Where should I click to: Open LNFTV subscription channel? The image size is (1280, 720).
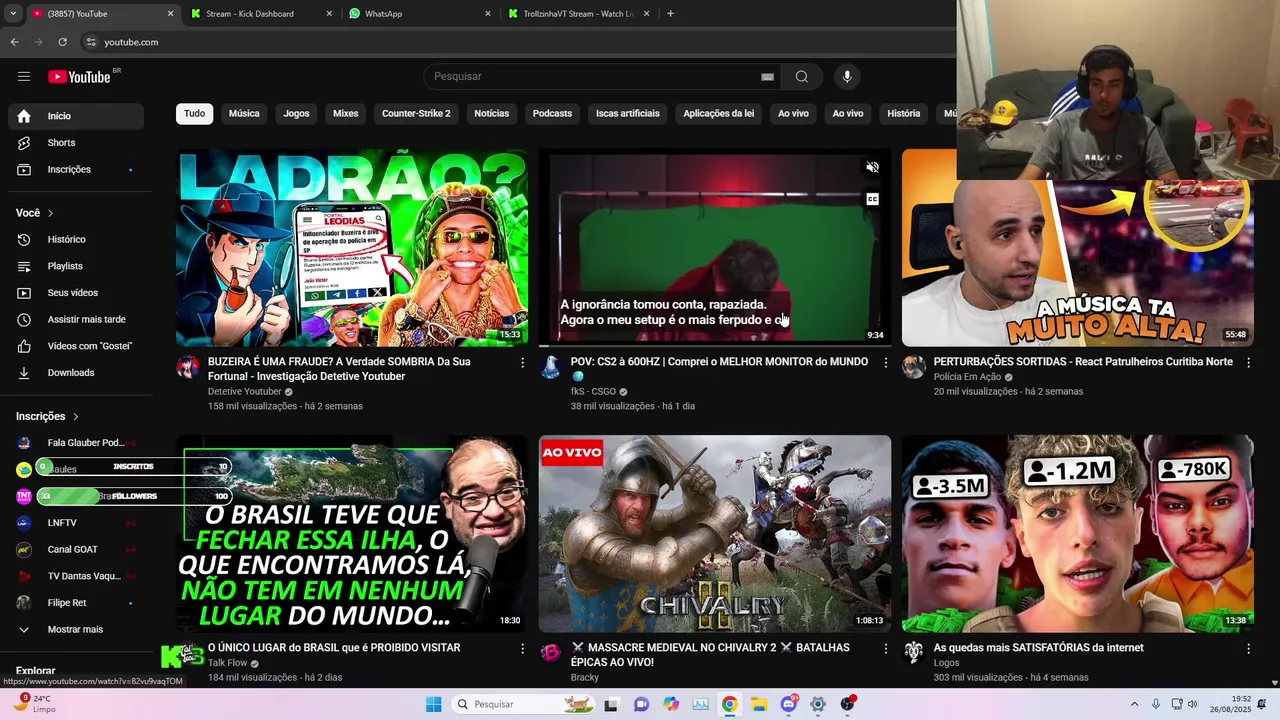pos(76,523)
